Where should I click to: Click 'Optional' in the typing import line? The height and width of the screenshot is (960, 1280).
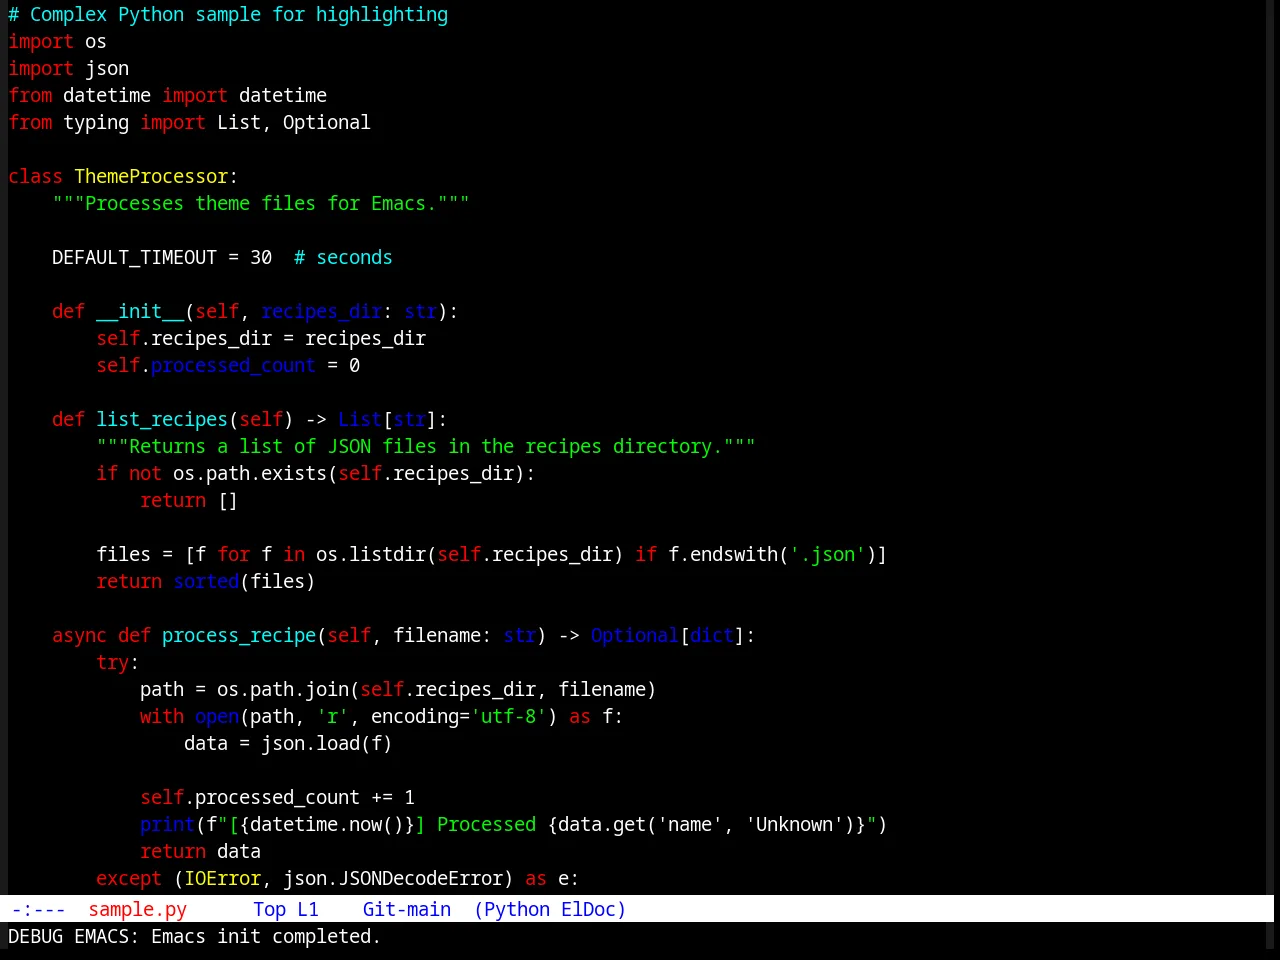pos(327,123)
